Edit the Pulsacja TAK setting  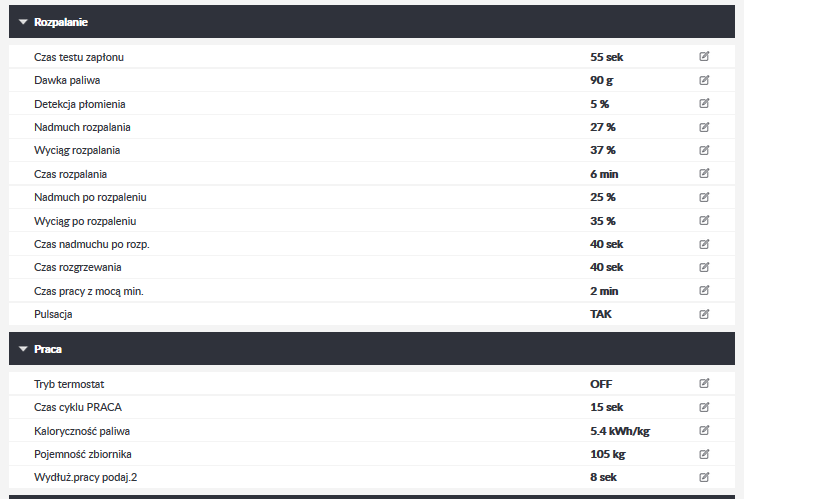pos(704,314)
